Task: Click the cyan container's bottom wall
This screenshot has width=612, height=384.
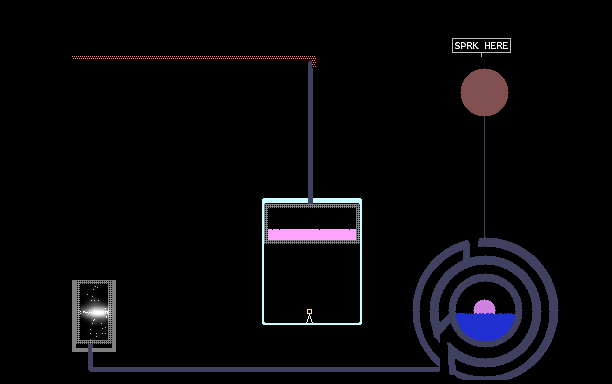Action: [x=312, y=324]
